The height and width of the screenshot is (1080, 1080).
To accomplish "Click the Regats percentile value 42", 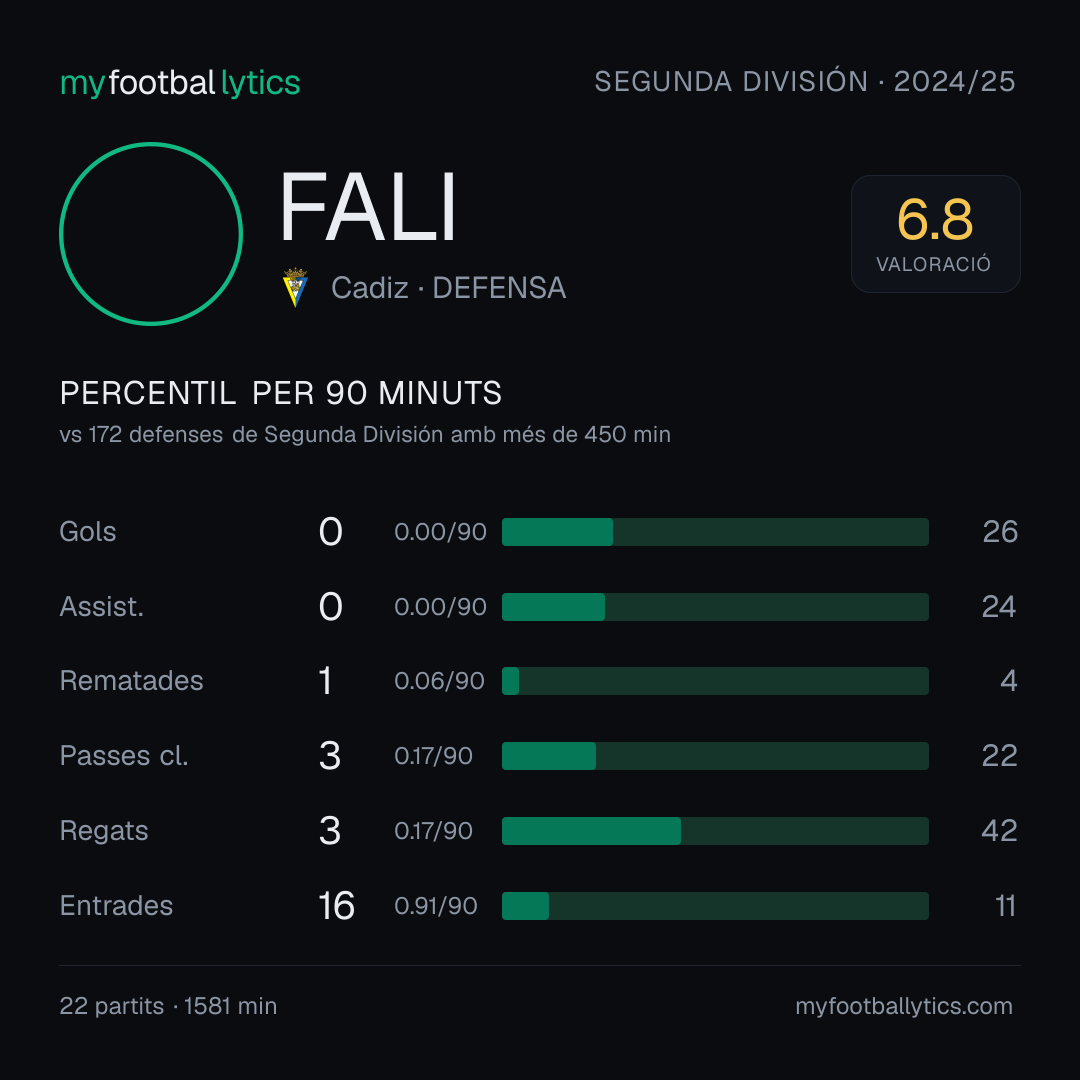I will coord(999,831).
